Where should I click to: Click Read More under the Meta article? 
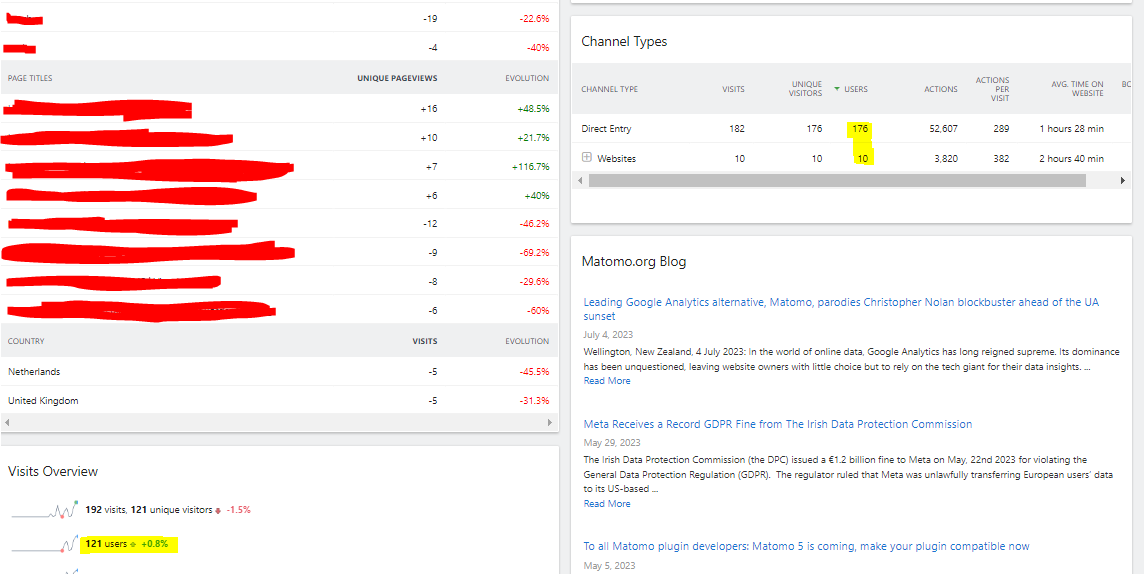[x=607, y=504]
